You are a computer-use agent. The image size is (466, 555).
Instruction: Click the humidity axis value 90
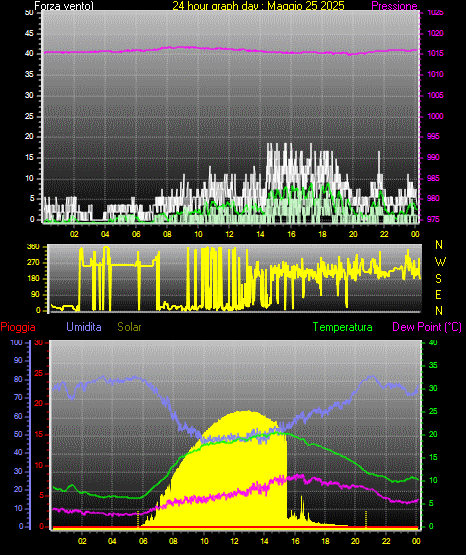18,360
